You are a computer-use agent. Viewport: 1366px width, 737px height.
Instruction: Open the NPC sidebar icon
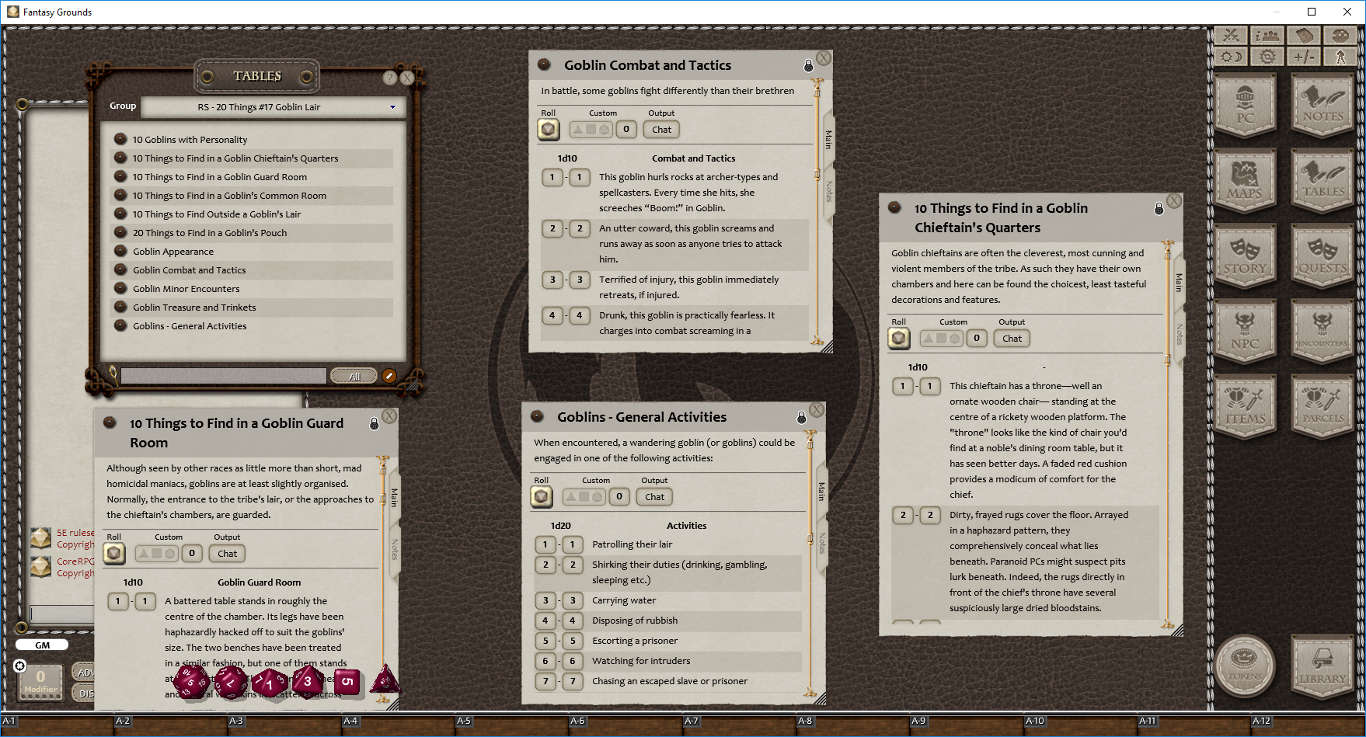pyautogui.click(x=1245, y=330)
